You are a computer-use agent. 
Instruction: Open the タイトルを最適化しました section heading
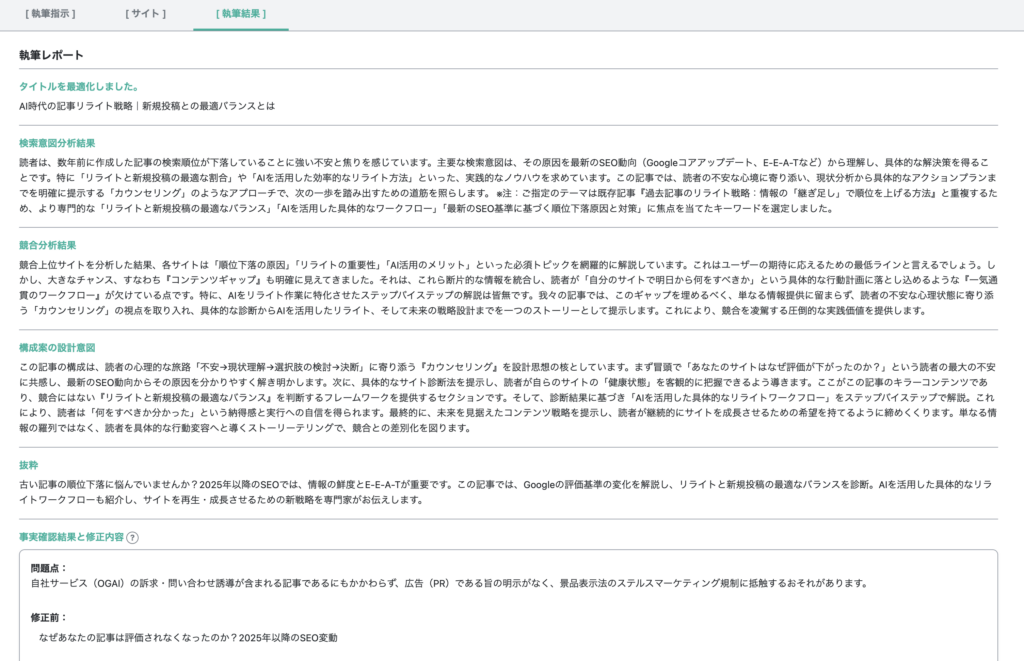click(x=76, y=87)
